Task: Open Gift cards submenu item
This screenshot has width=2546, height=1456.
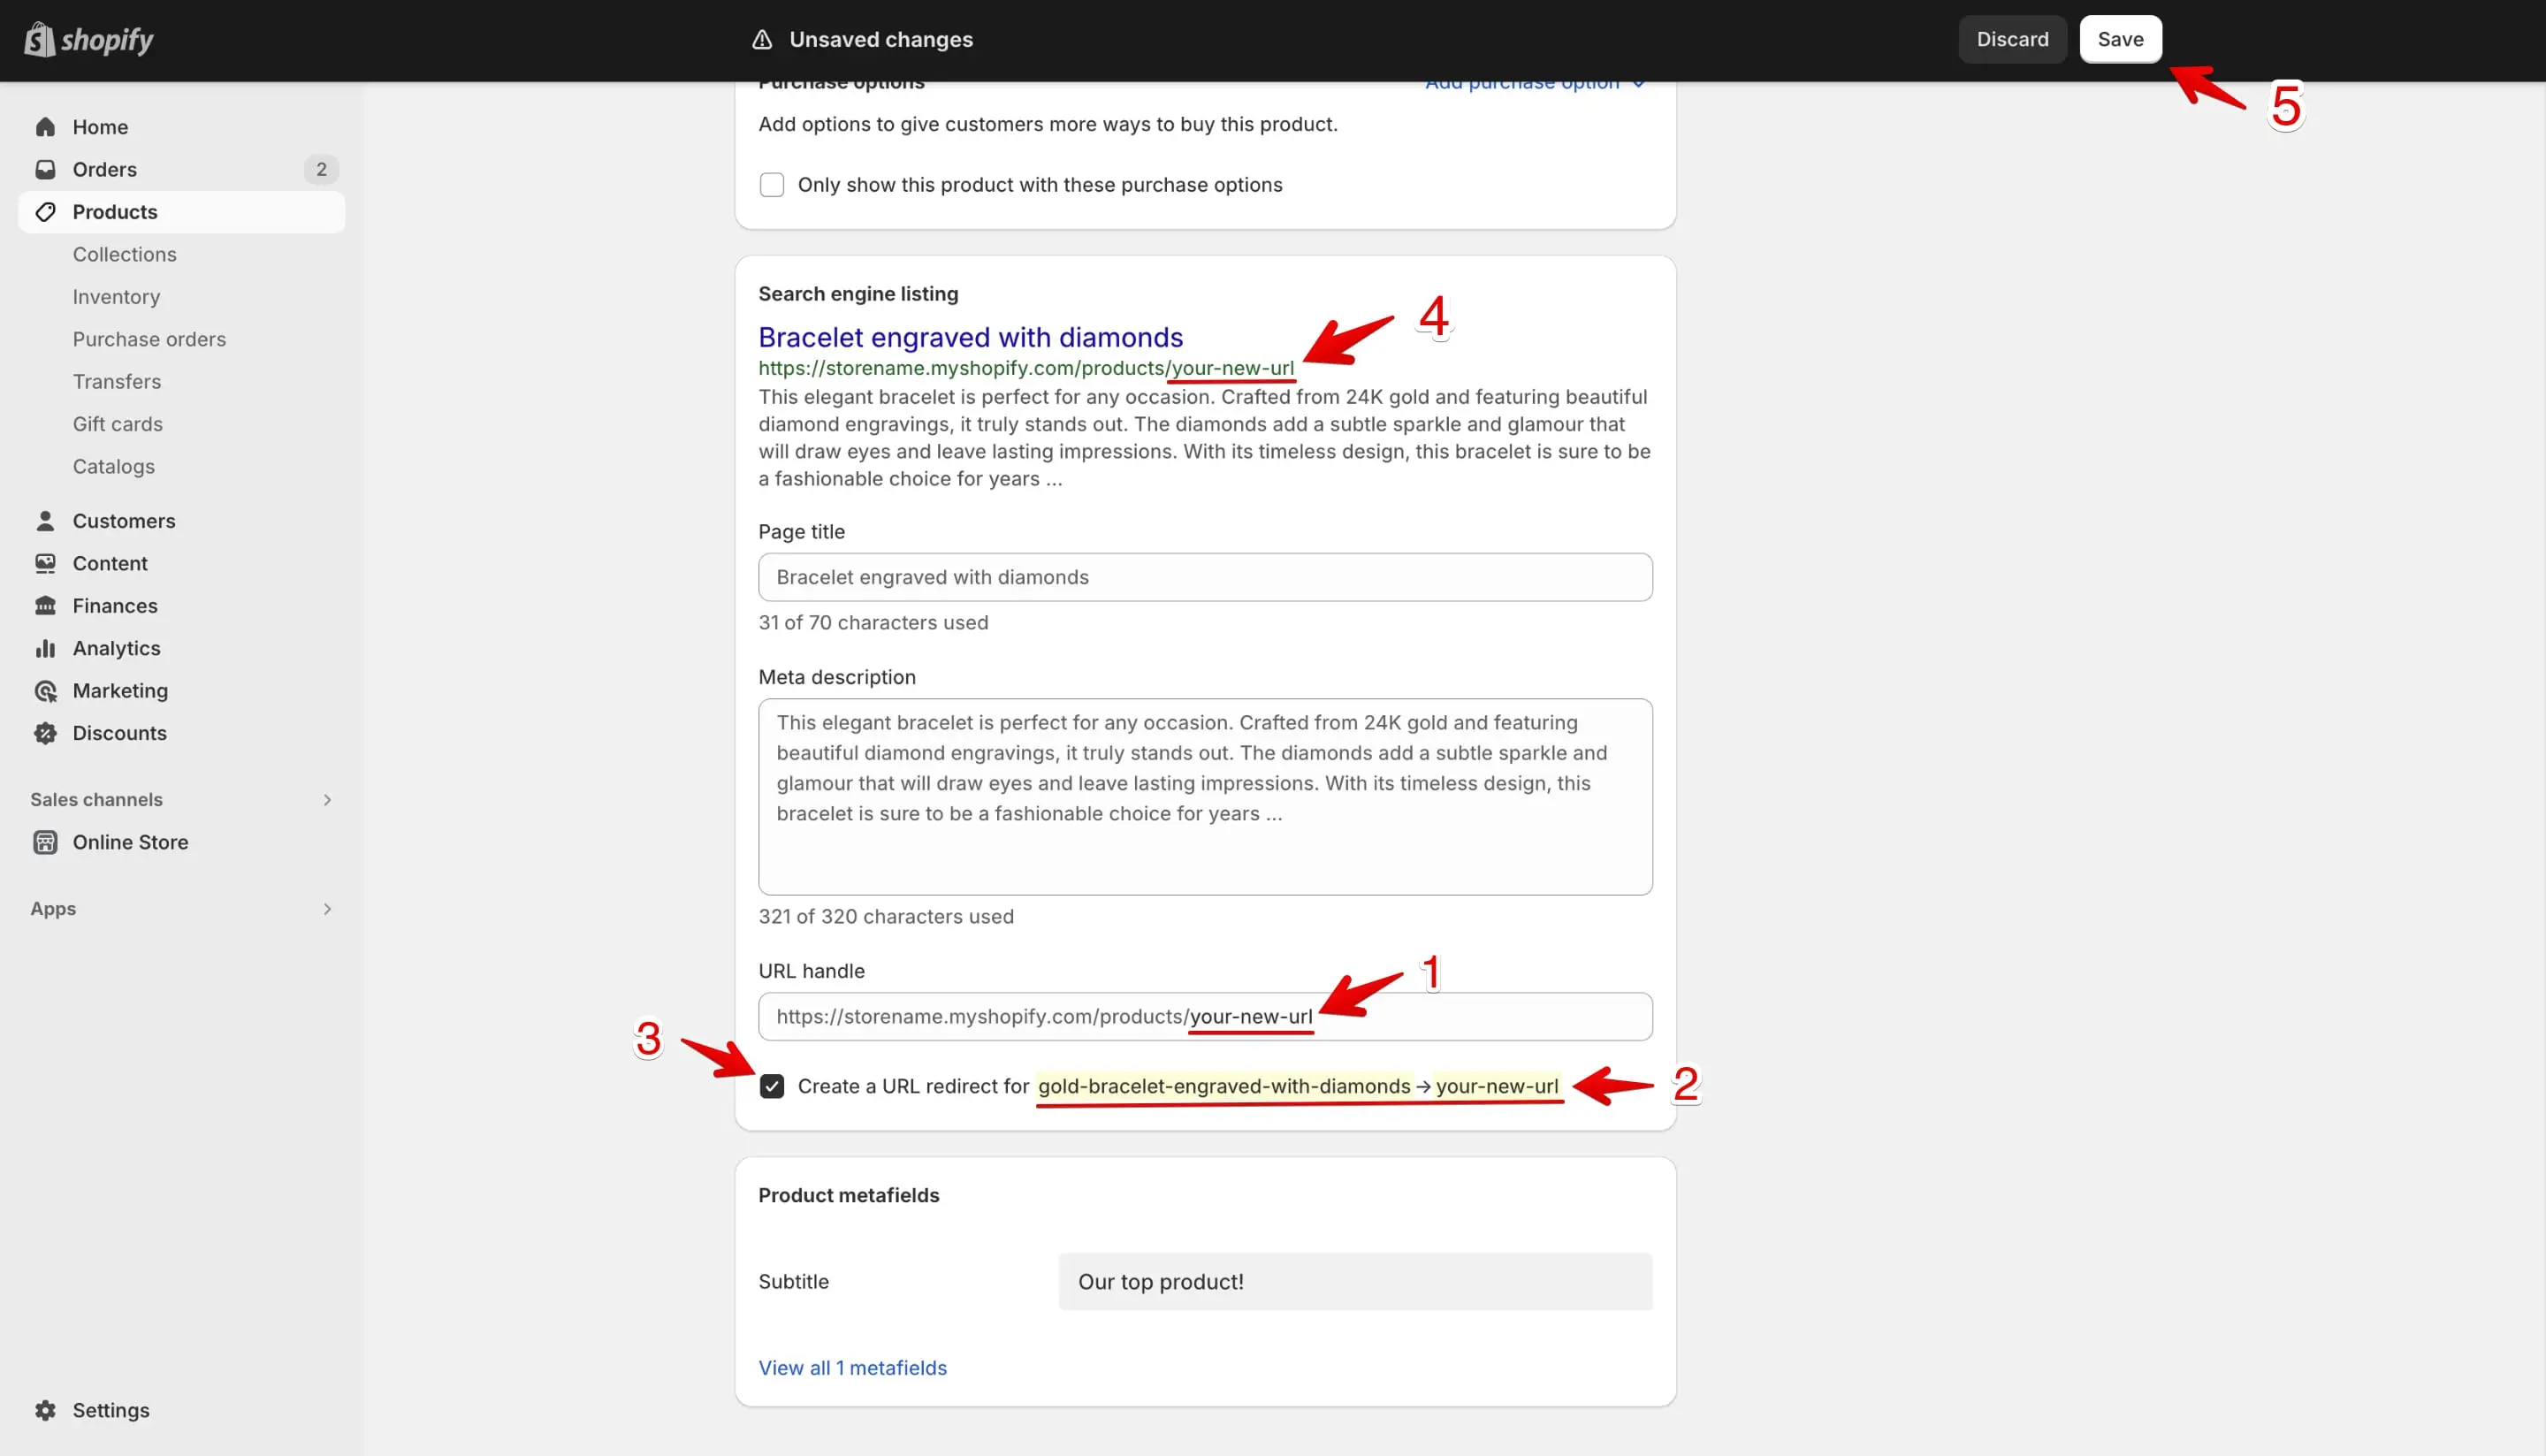Action: coord(117,424)
